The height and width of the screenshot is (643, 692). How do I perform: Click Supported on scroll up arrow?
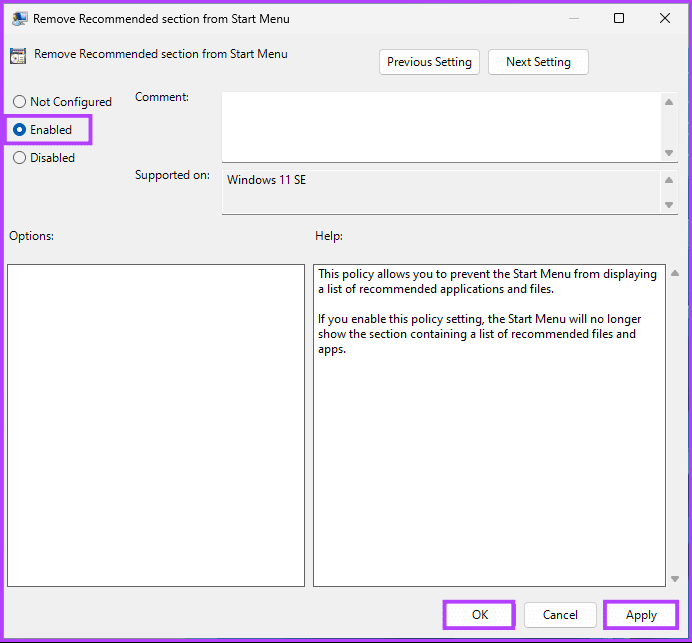coord(669,180)
